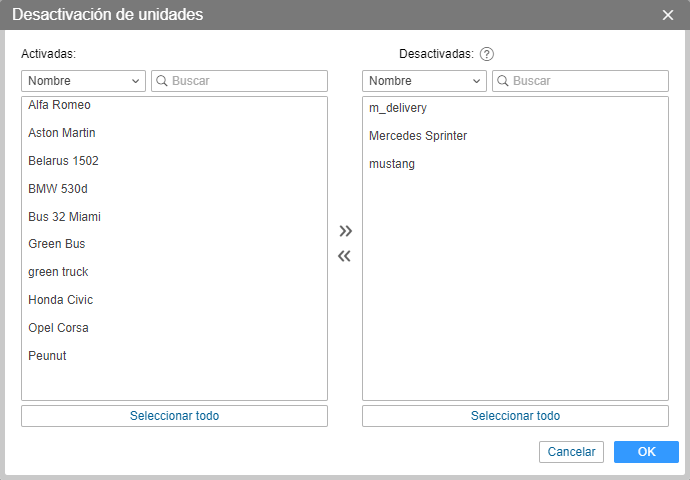The height and width of the screenshot is (480, 690).
Task: Click the Cancelar button
Action: pos(571,452)
